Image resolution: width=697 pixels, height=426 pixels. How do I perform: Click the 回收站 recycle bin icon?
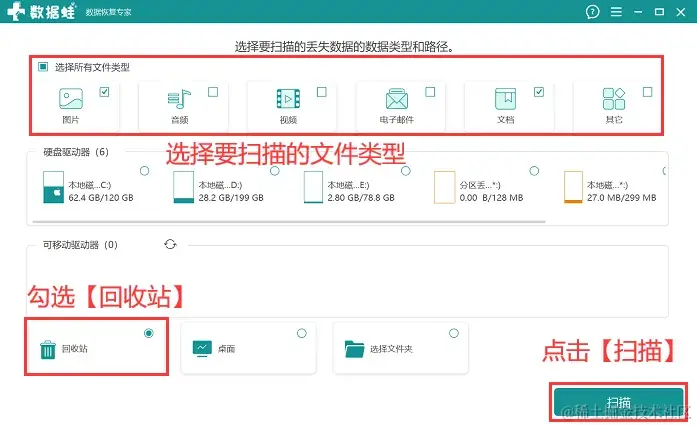(48, 350)
